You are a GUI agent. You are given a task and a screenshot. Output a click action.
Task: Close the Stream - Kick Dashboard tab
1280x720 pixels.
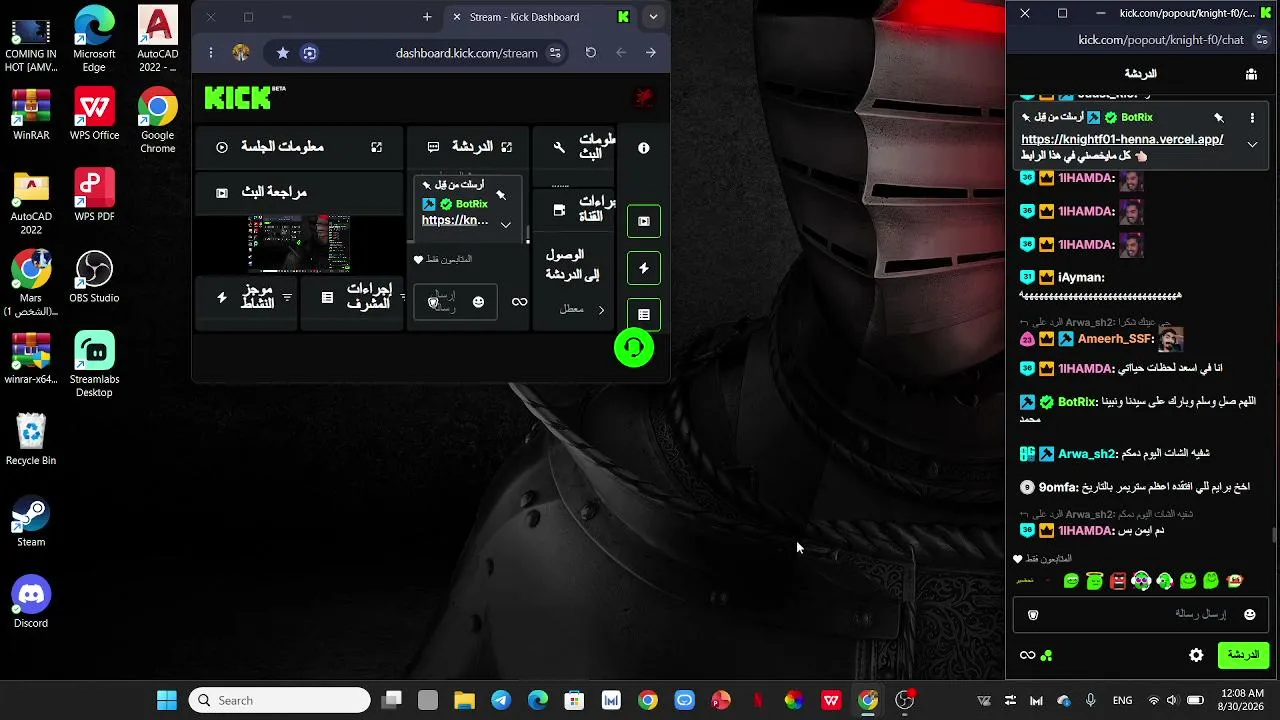(457, 17)
